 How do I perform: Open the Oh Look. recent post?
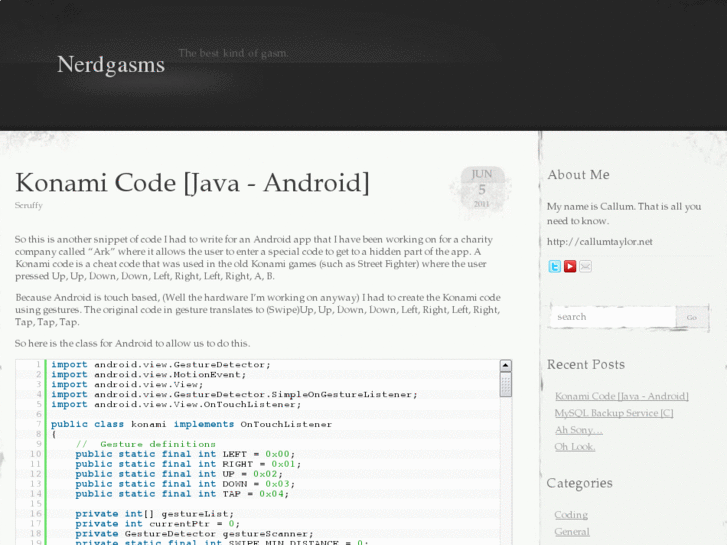[x=574, y=447]
